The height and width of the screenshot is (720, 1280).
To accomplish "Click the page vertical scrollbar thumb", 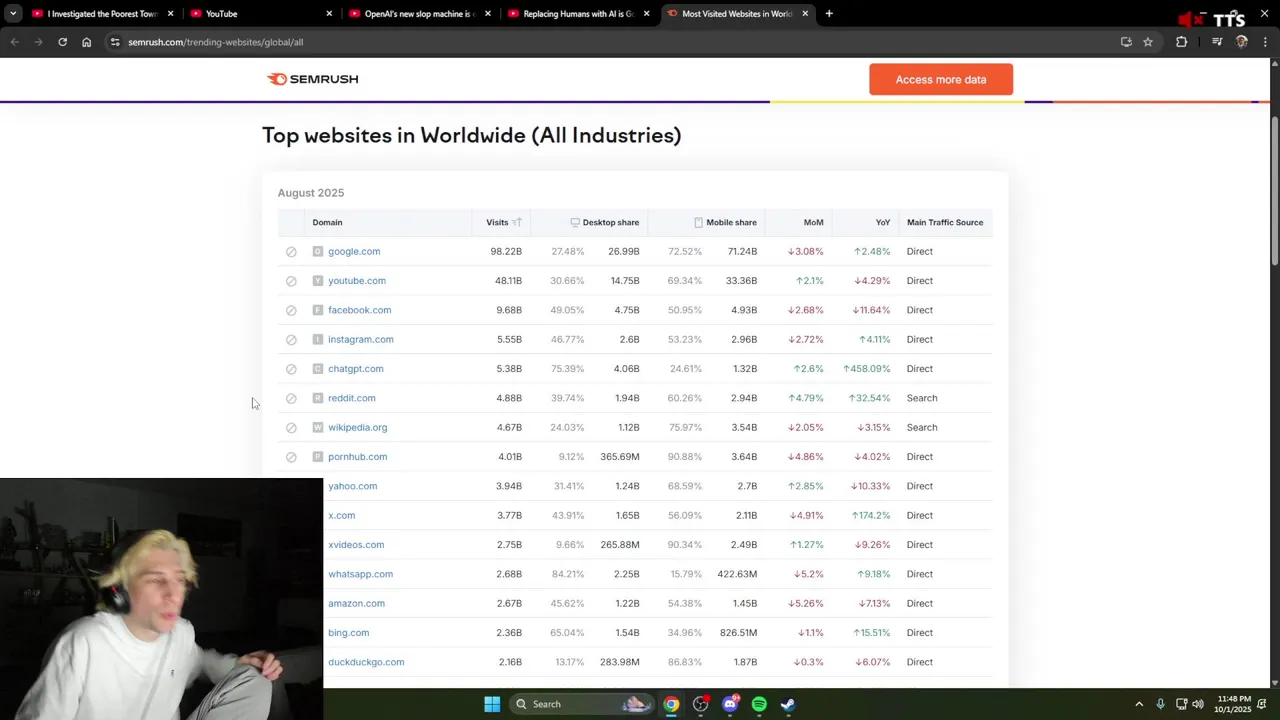I will 1274,190.
